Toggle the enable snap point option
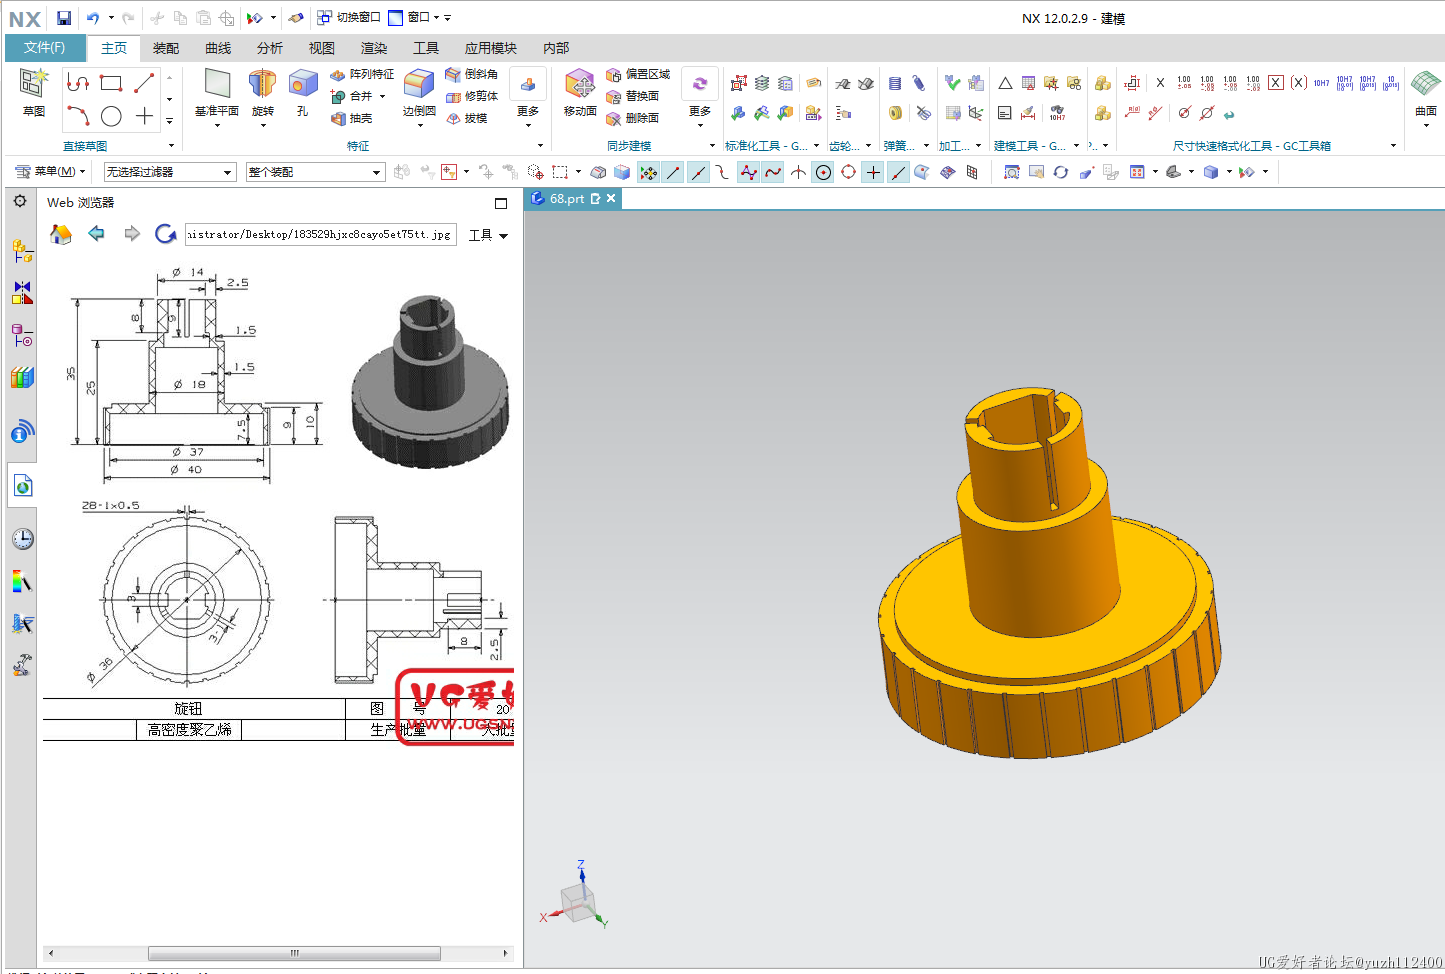 coord(649,172)
